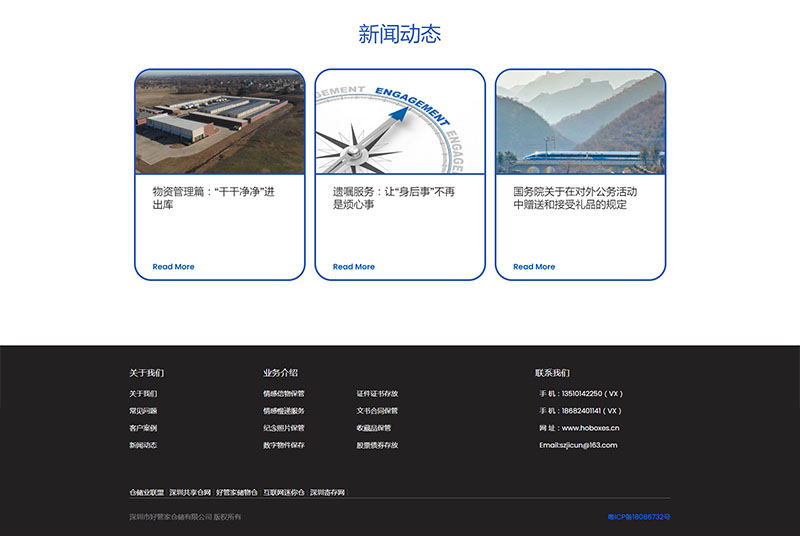Go to 常见问题 in footer
This screenshot has height=536, width=800.
(143, 411)
